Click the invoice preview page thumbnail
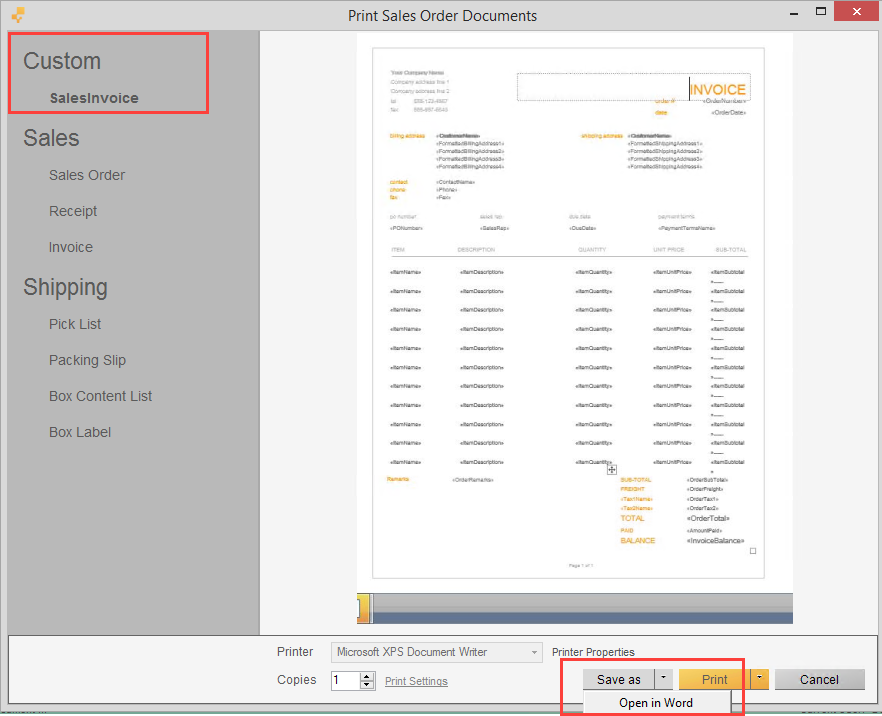882x716 pixels. coord(568,313)
